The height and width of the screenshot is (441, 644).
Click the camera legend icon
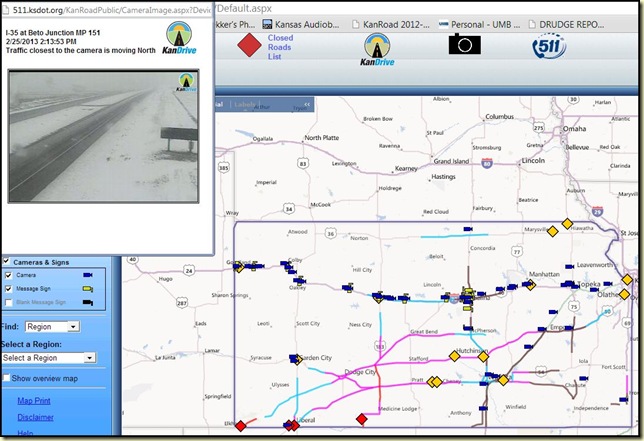click(x=88, y=275)
